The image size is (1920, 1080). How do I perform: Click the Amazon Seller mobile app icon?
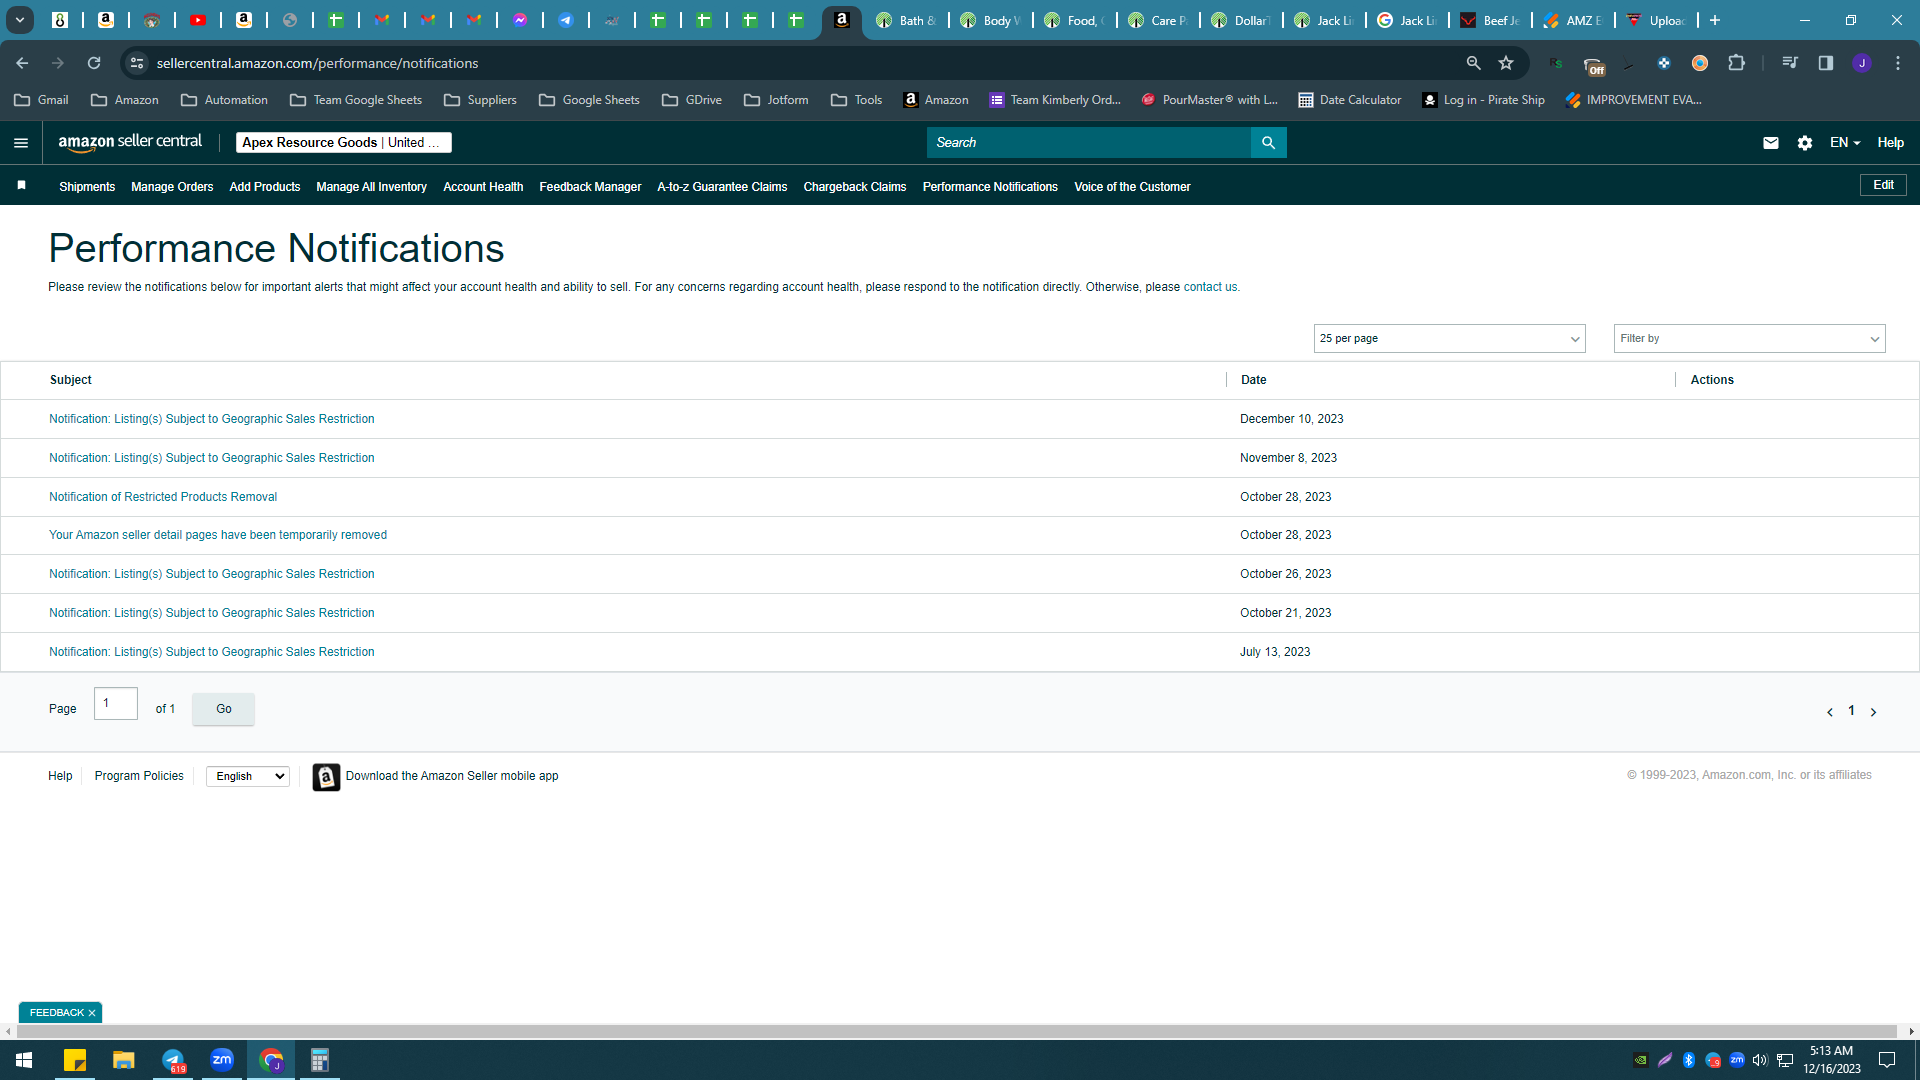click(326, 777)
